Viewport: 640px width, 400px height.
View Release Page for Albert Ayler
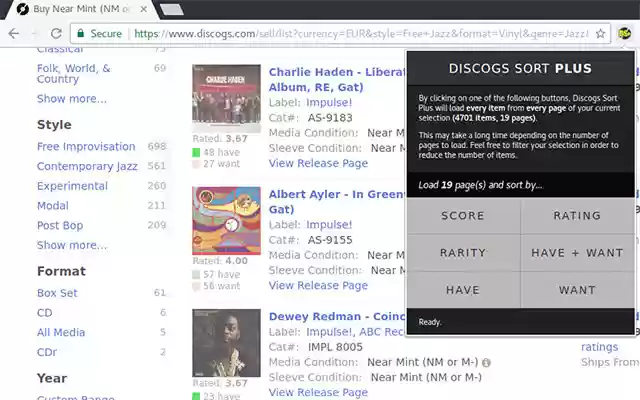(x=318, y=285)
